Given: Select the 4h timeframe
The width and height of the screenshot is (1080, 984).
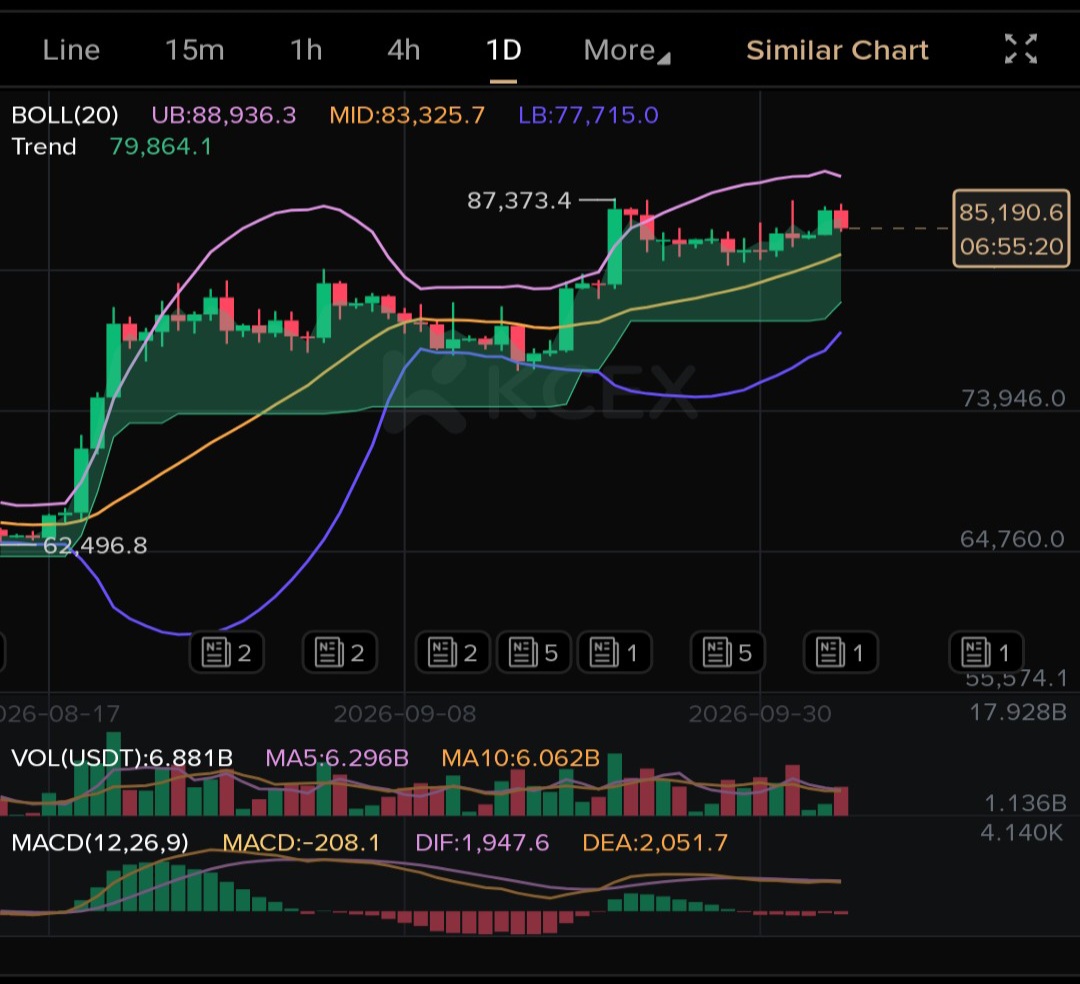Looking at the screenshot, I should [404, 50].
